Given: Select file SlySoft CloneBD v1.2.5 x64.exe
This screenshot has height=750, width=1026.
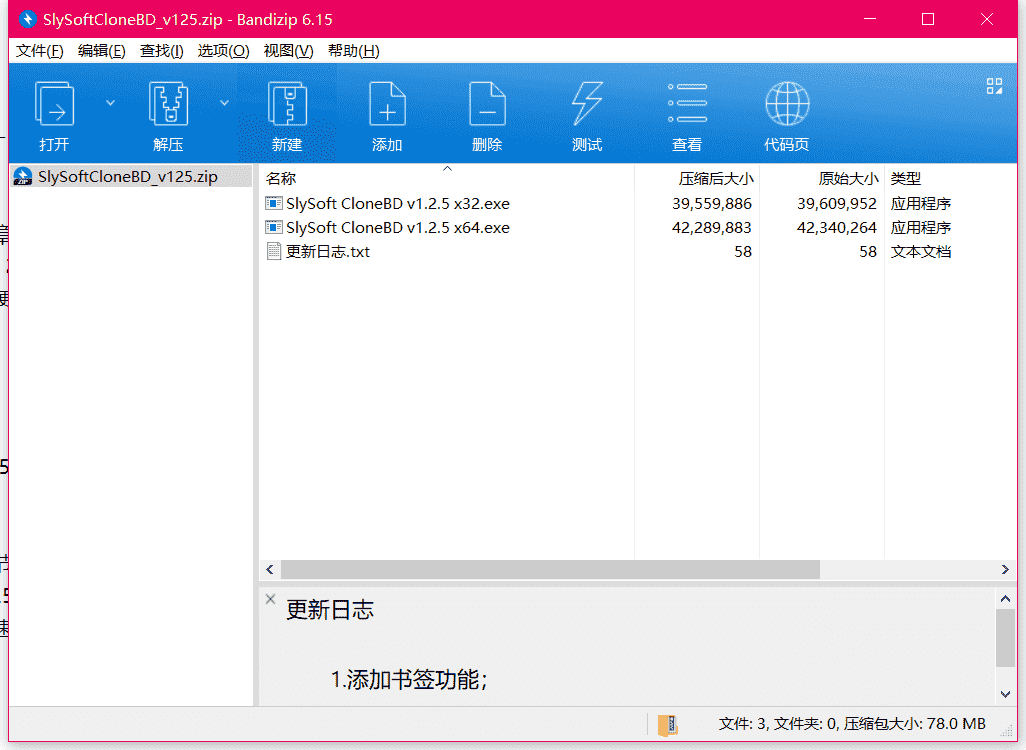Looking at the screenshot, I should click(398, 228).
